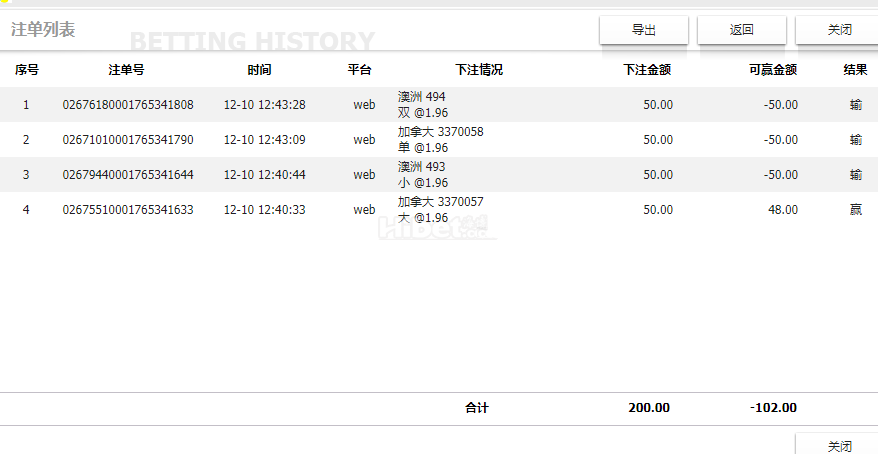Click the 下注金额 column header
This screenshot has height=454, width=878.
646,70
